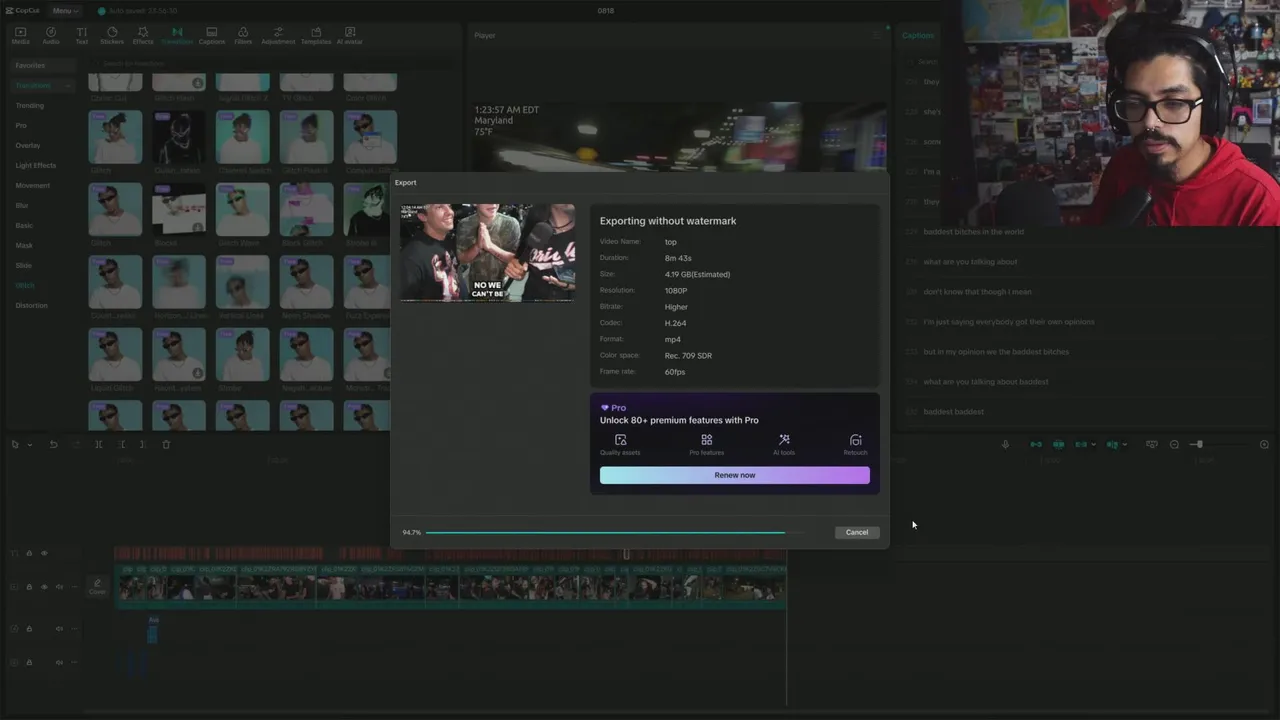
Task: Switch to the Captions panel tab on right
Action: coord(918,35)
